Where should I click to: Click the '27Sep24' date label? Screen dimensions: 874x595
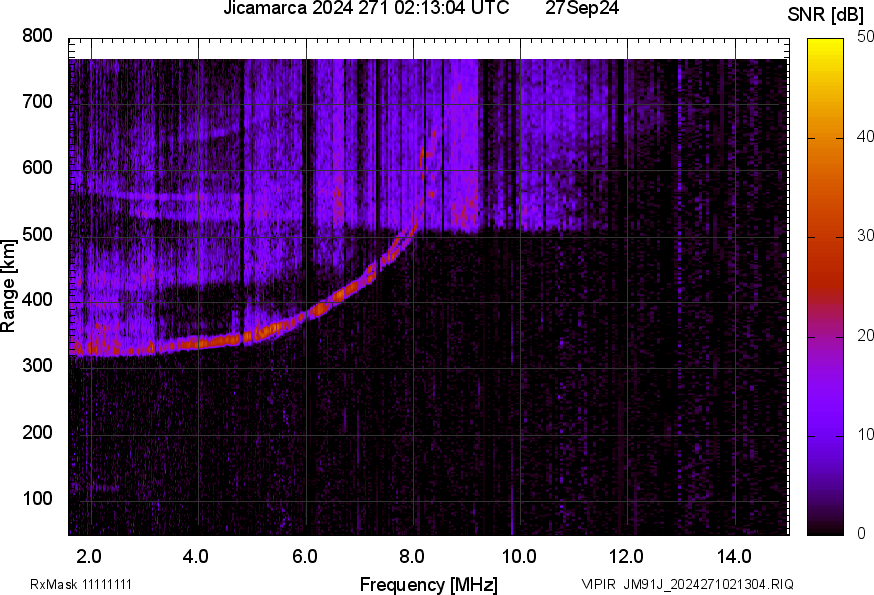pyautogui.click(x=582, y=8)
